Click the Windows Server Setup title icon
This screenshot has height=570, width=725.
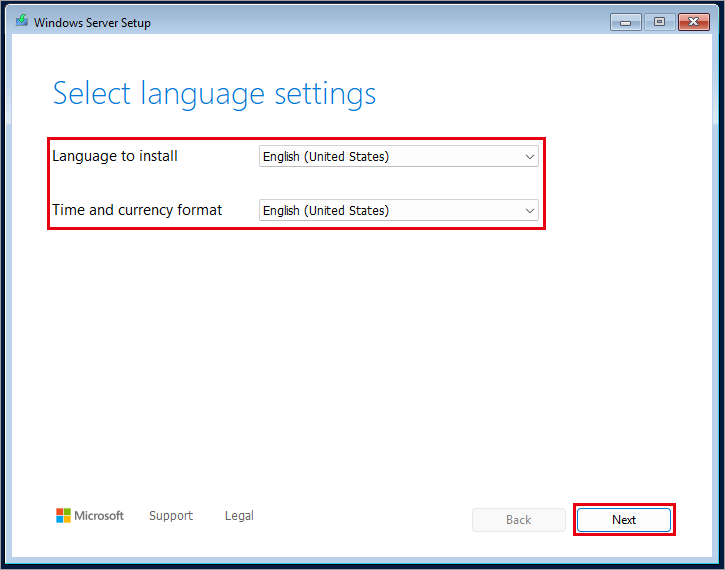[21, 21]
